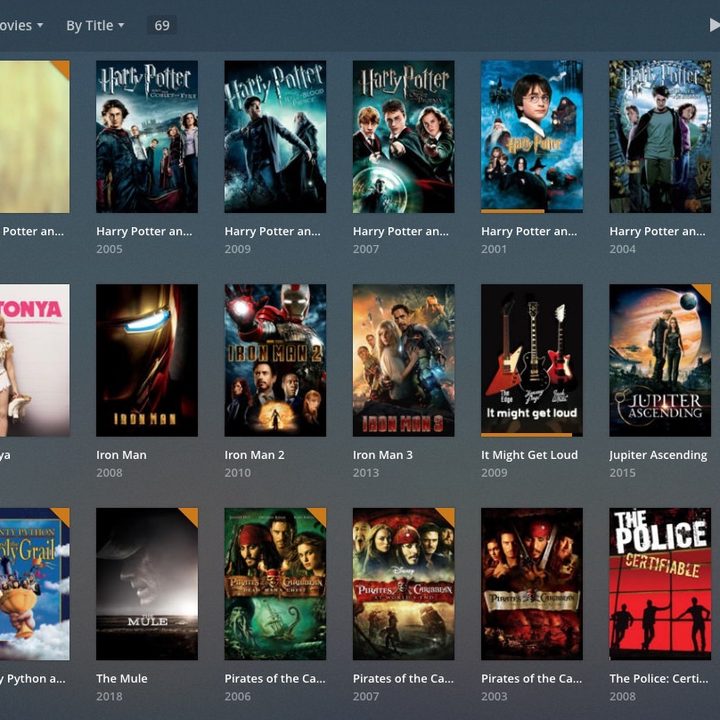Open The Mule poster
The height and width of the screenshot is (720, 720).
click(x=147, y=584)
